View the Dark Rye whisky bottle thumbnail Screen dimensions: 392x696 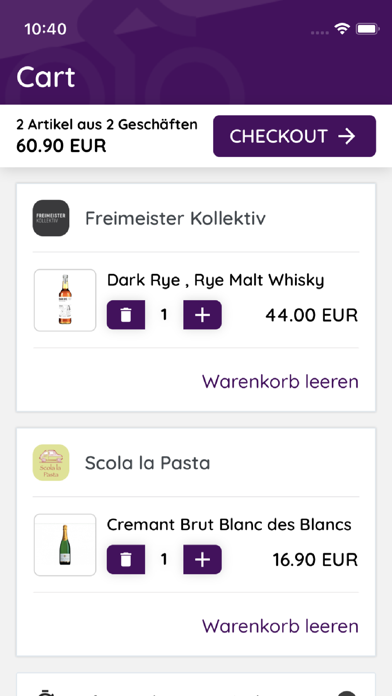pos(65,300)
